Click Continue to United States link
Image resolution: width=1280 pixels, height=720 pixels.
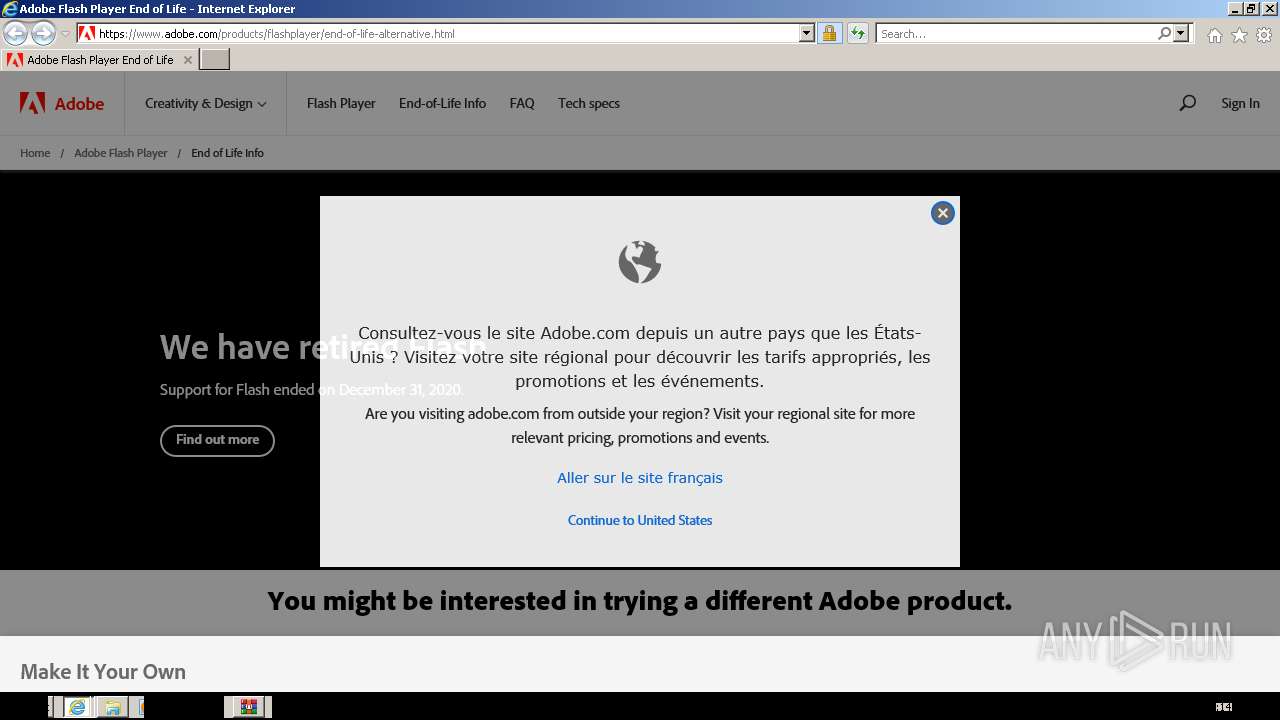[640, 520]
